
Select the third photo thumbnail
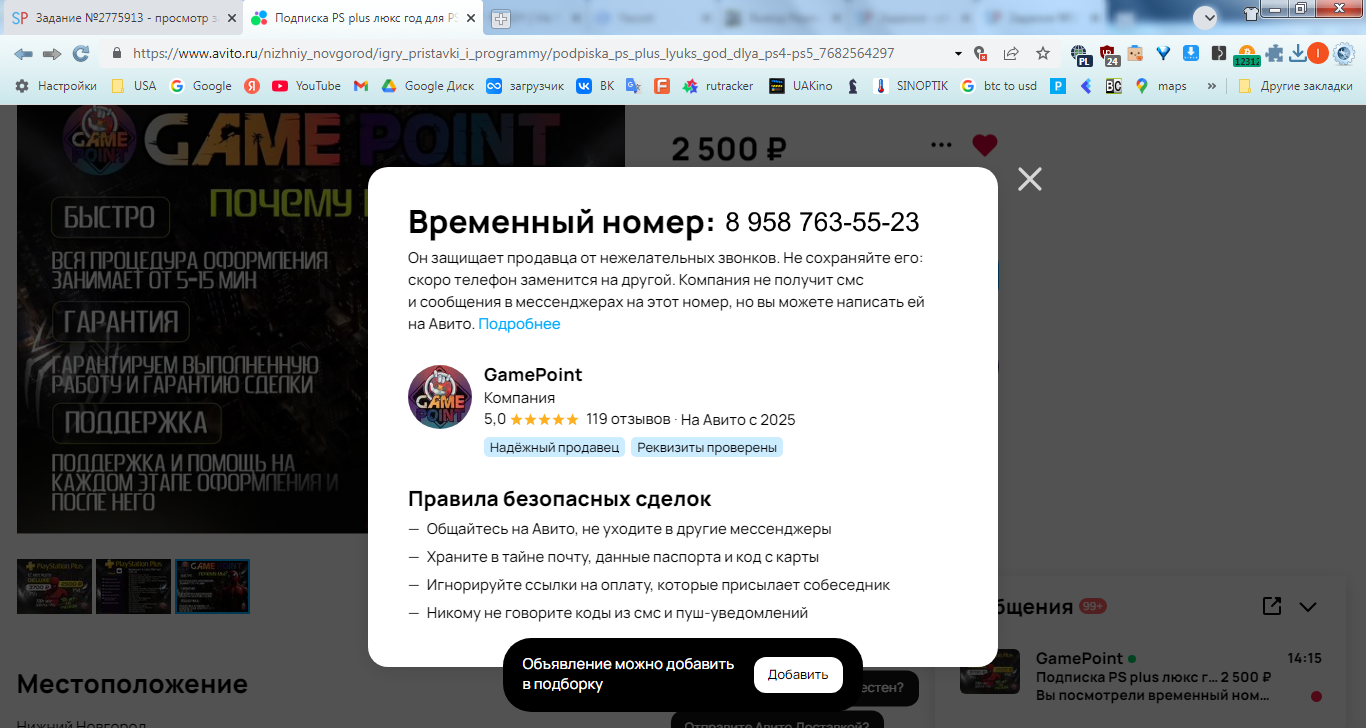(x=213, y=586)
